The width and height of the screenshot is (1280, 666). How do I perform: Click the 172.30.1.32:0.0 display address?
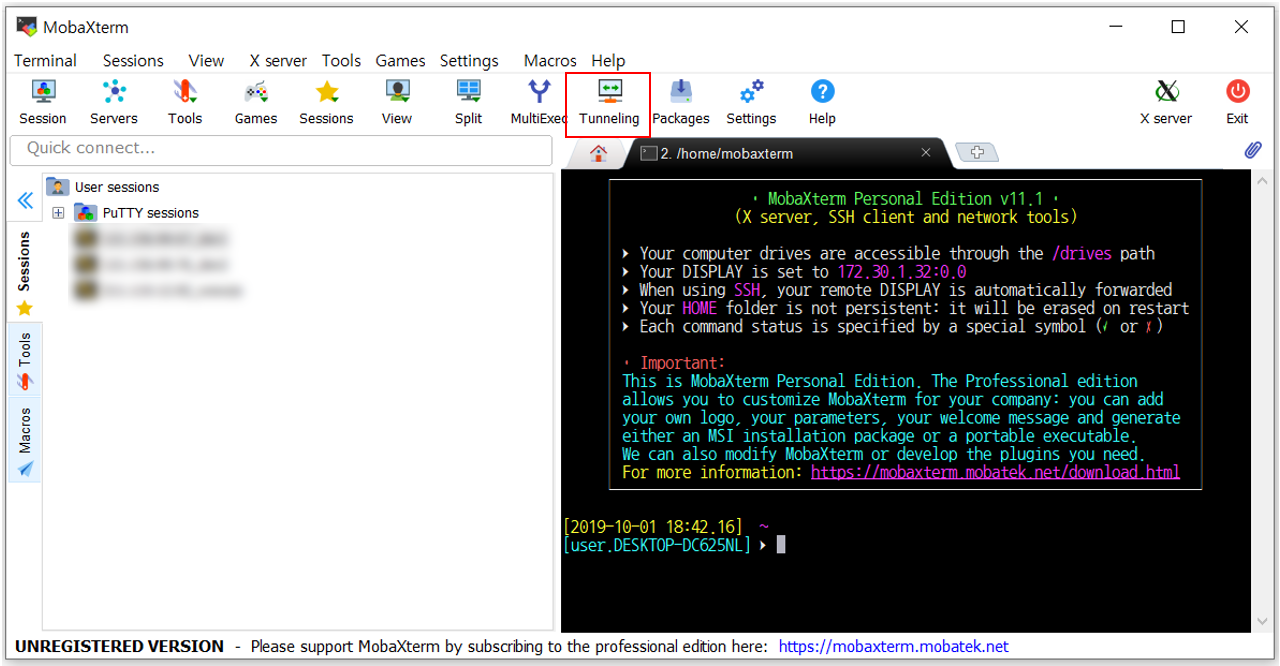click(901, 272)
